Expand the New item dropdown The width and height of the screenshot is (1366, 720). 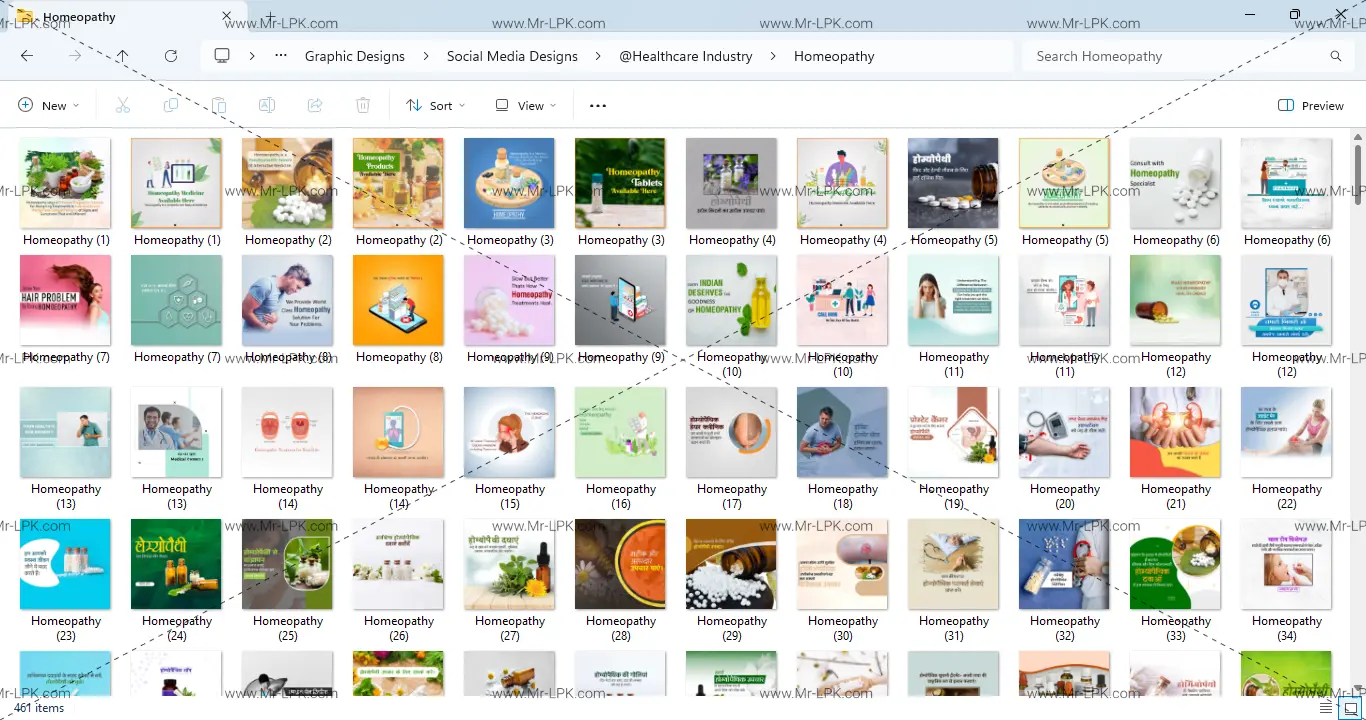tap(48, 105)
